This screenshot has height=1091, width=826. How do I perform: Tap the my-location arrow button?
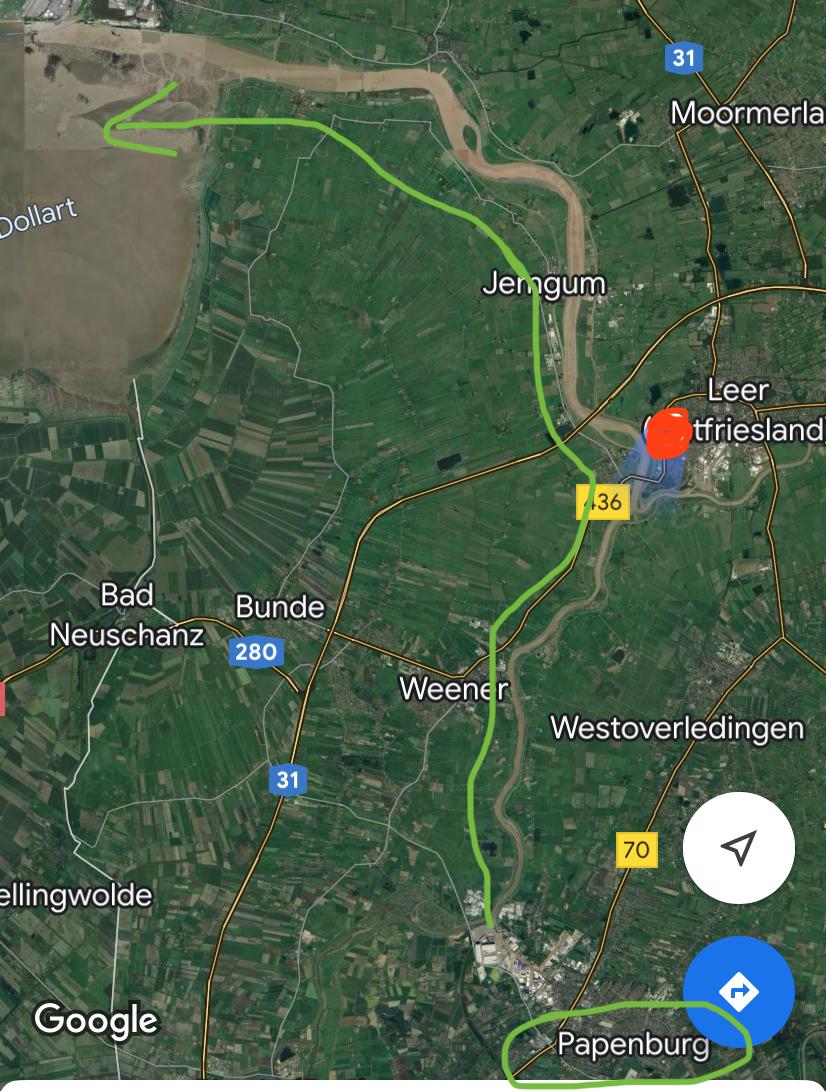click(x=738, y=847)
